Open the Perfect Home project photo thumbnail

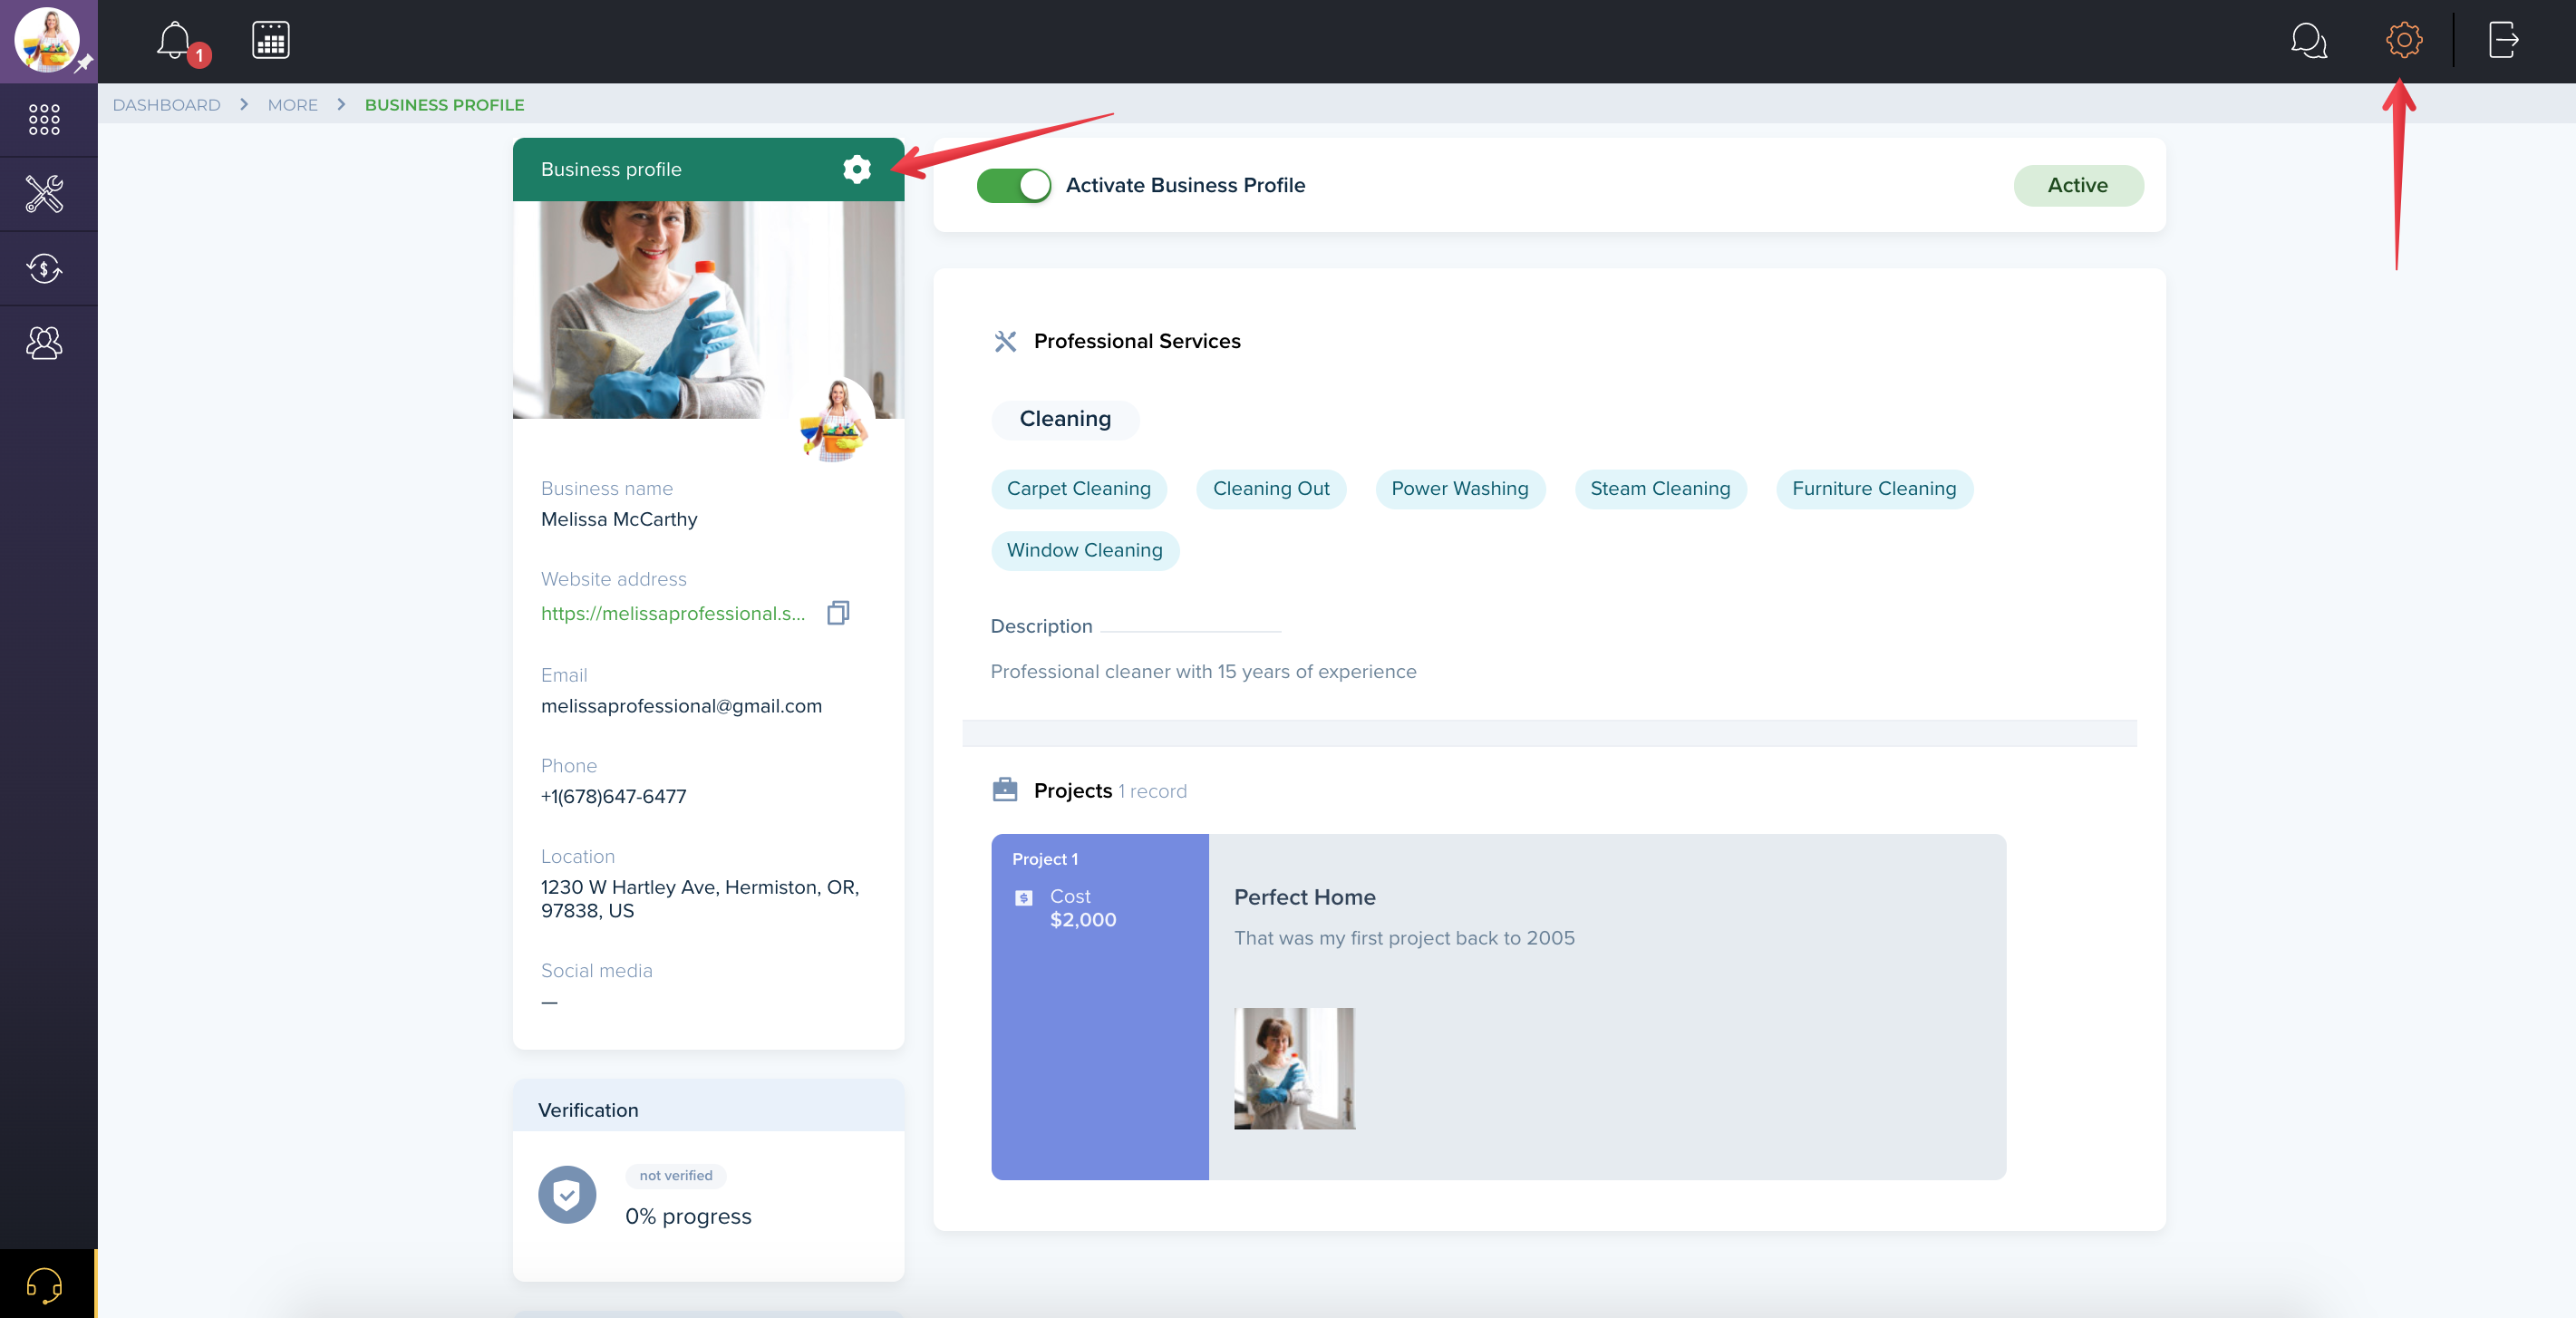1294,1068
